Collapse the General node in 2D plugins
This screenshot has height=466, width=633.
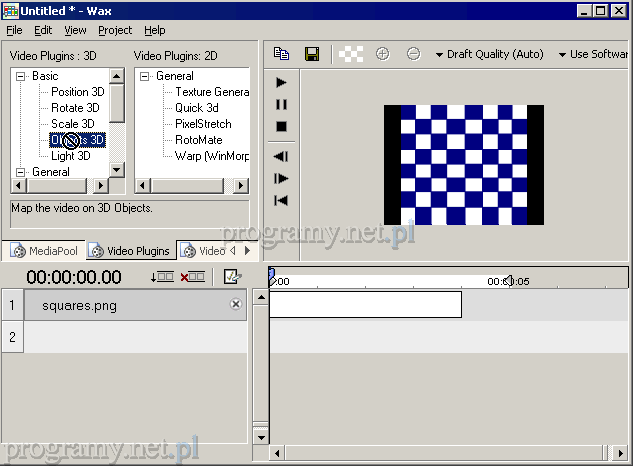tap(145, 76)
